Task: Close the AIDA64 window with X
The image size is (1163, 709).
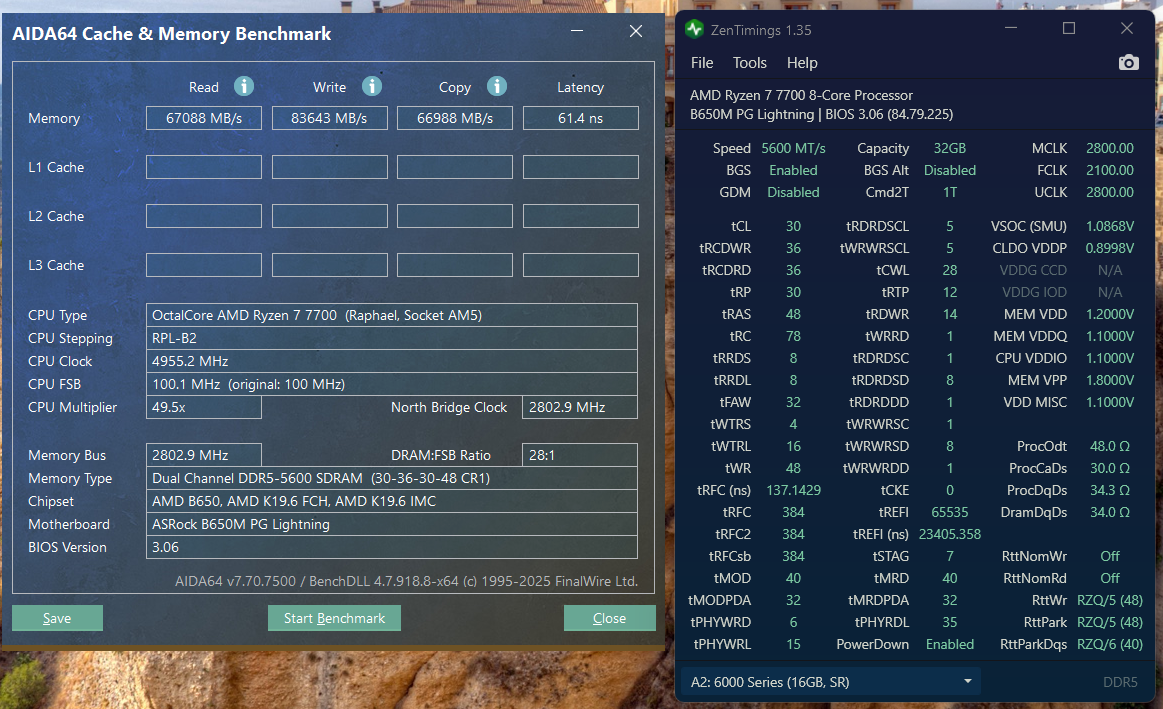Action: click(636, 31)
